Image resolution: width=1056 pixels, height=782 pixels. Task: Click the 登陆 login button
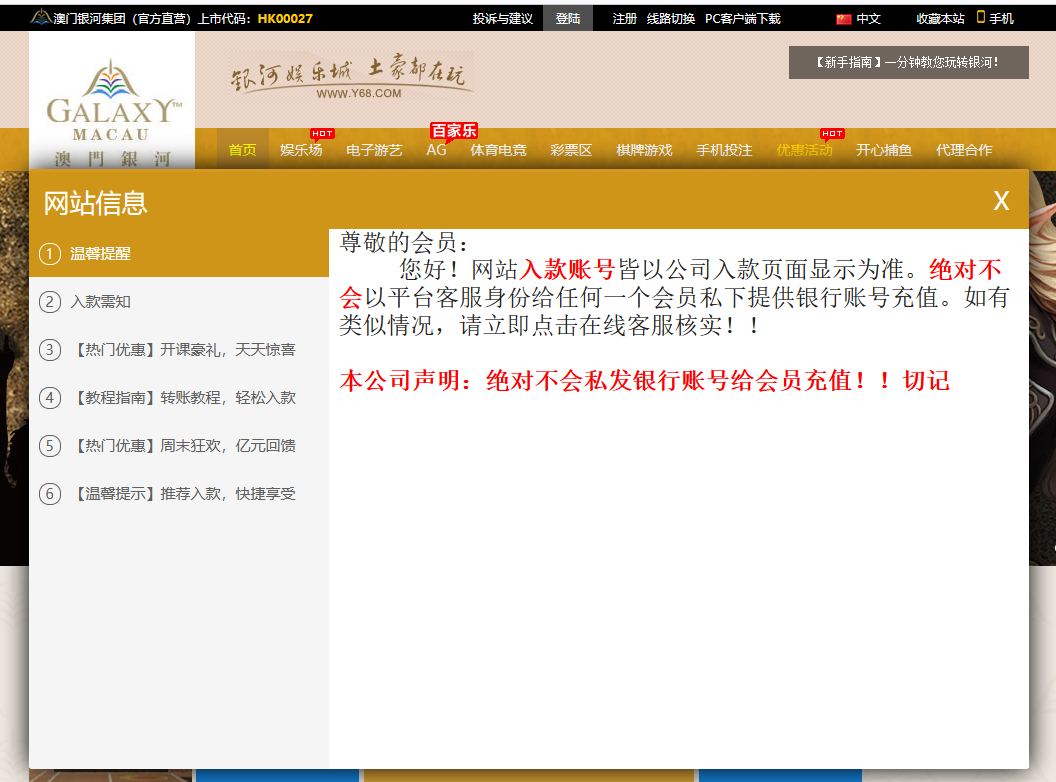(x=568, y=18)
